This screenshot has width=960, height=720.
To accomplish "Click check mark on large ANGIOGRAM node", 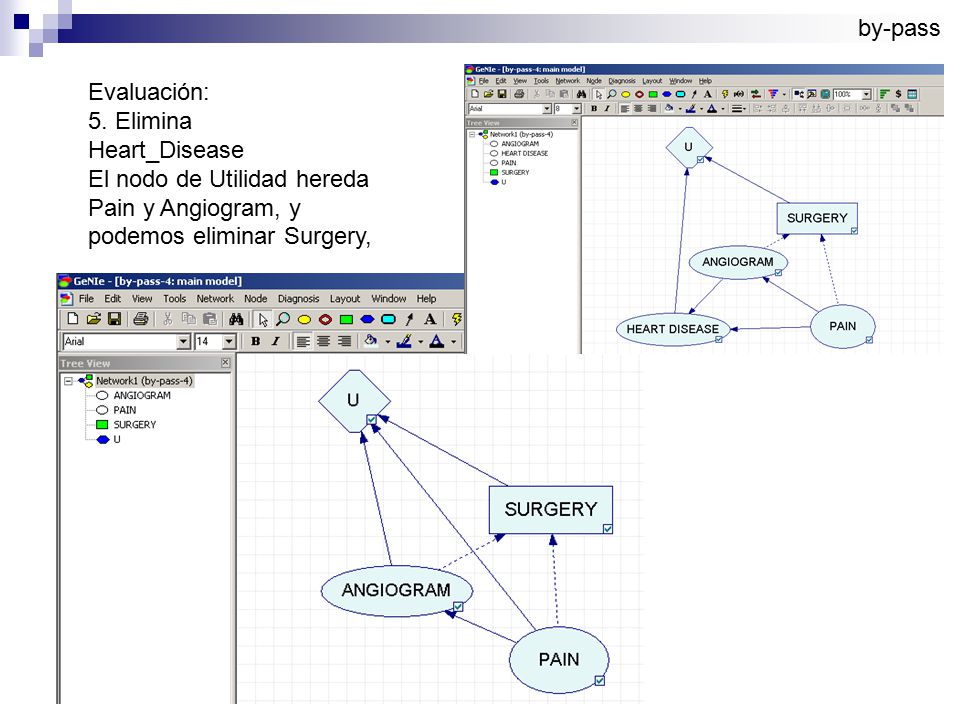I will point(458,607).
